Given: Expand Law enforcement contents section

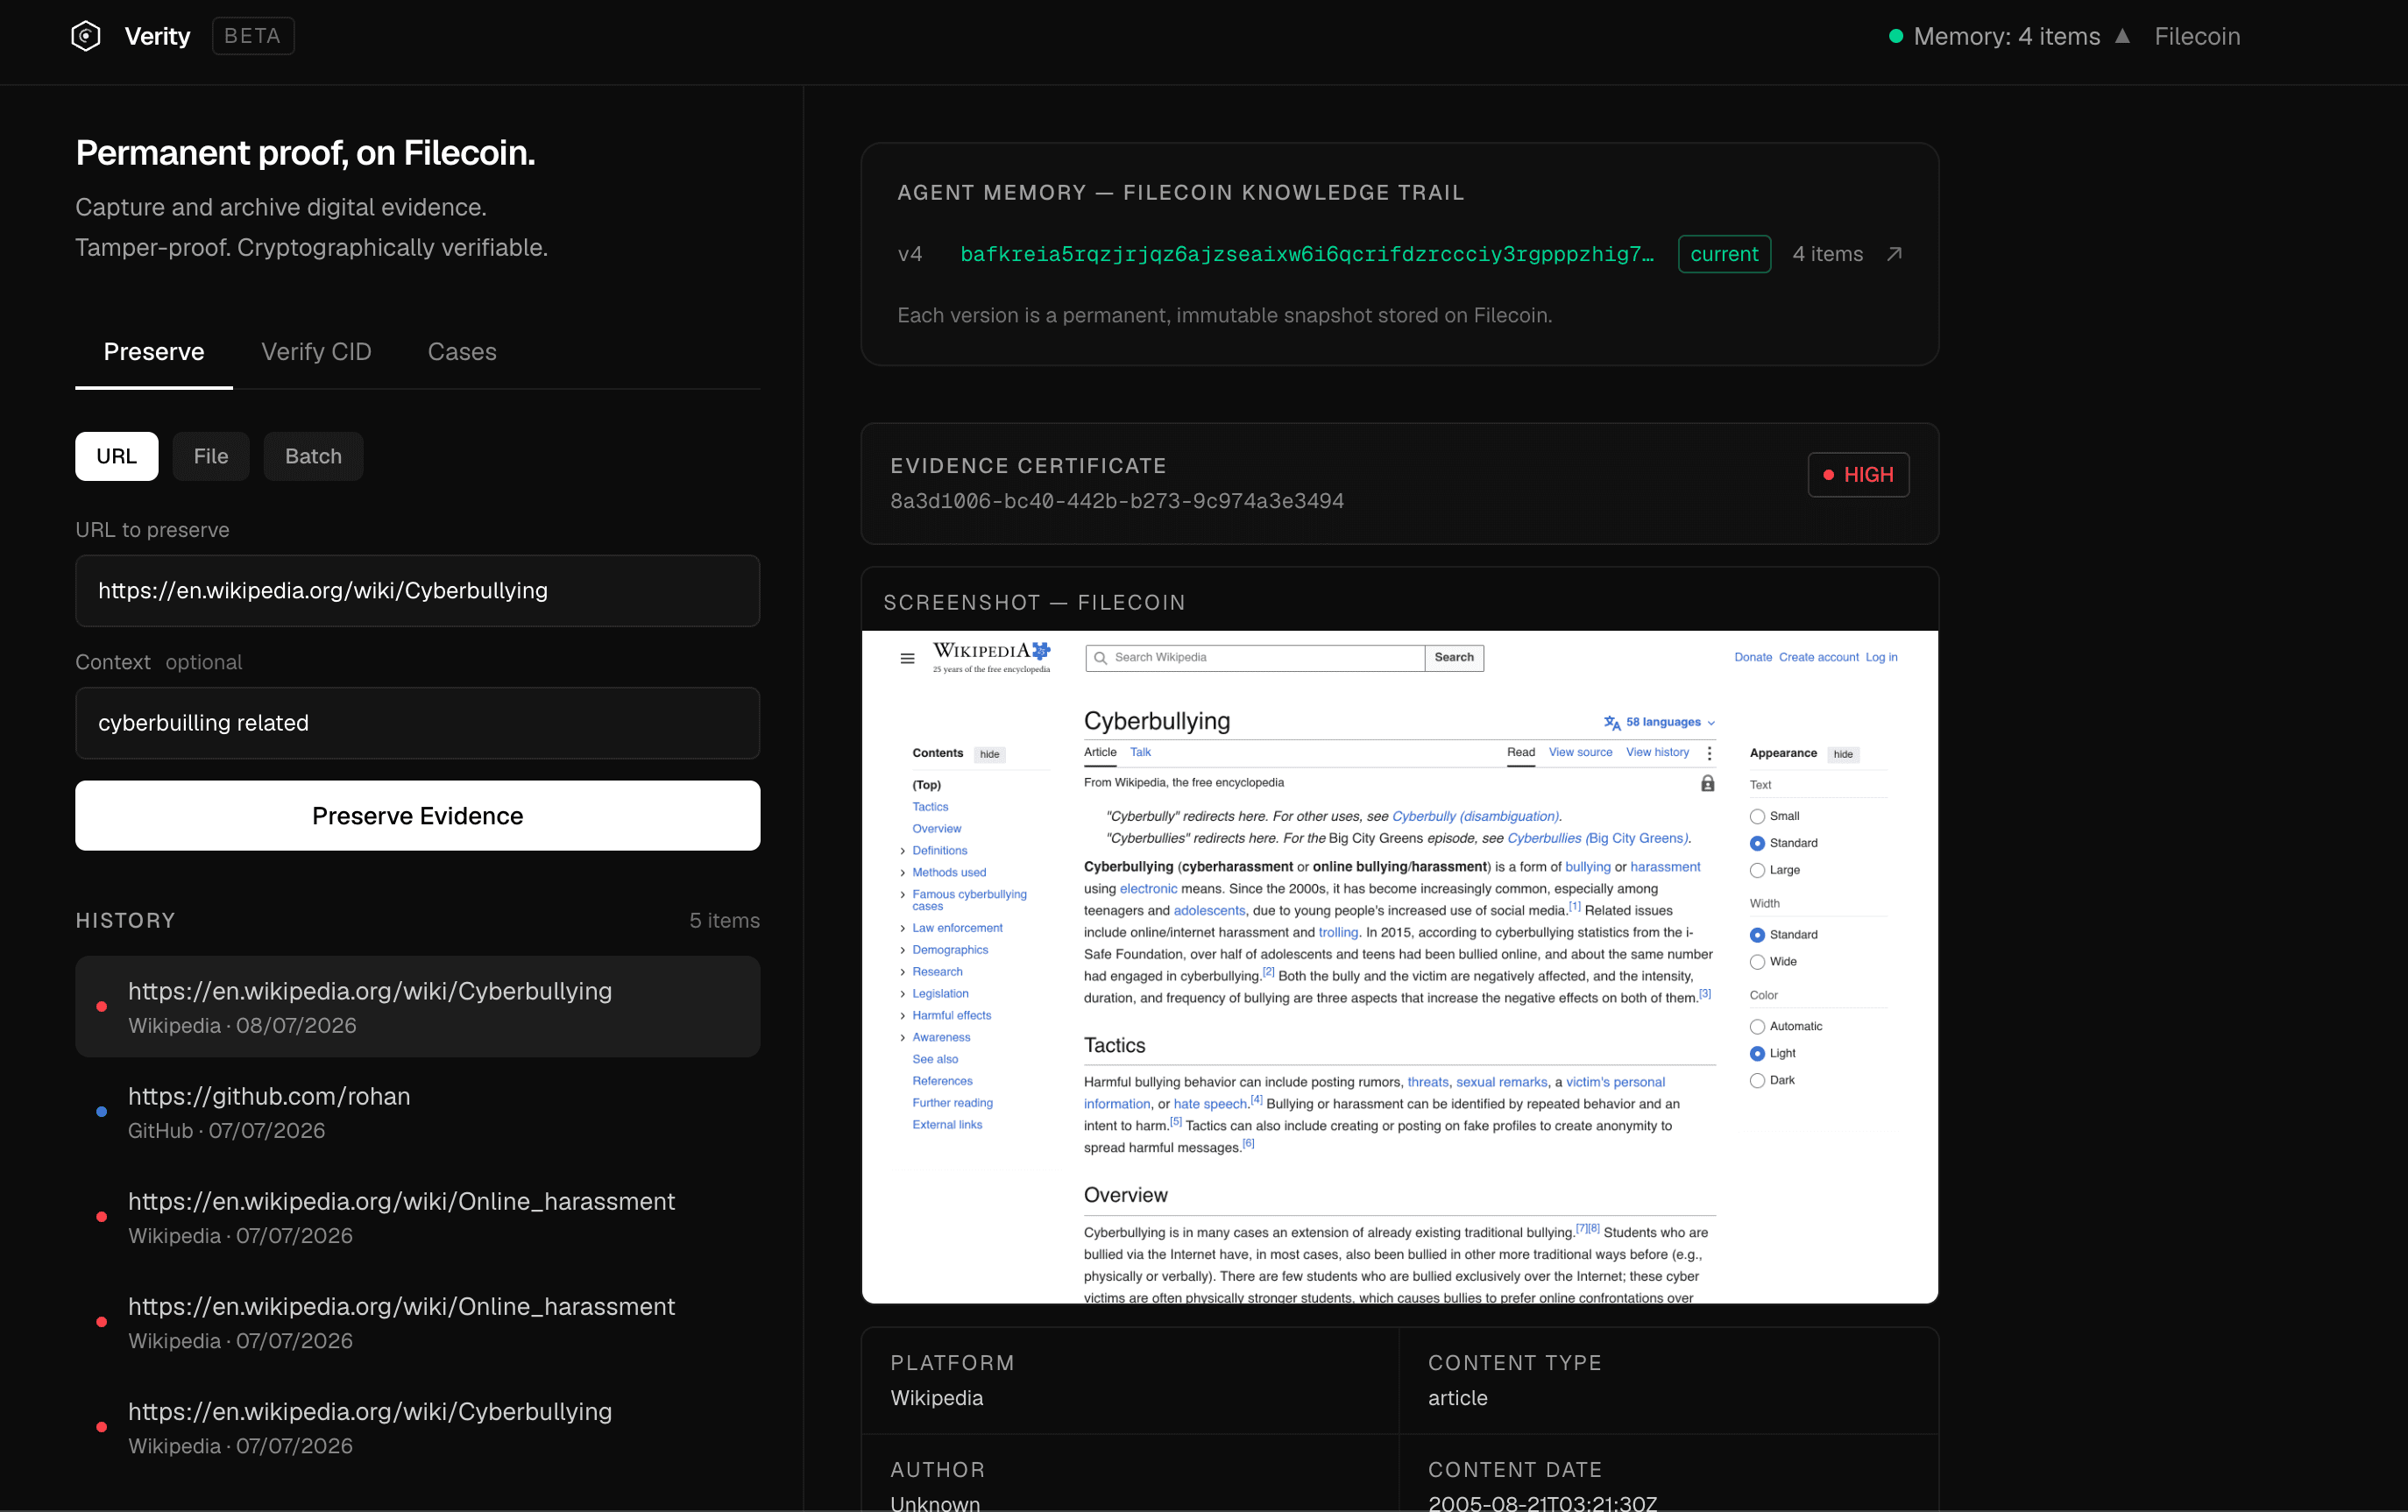Looking at the screenshot, I should [x=903, y=929].
